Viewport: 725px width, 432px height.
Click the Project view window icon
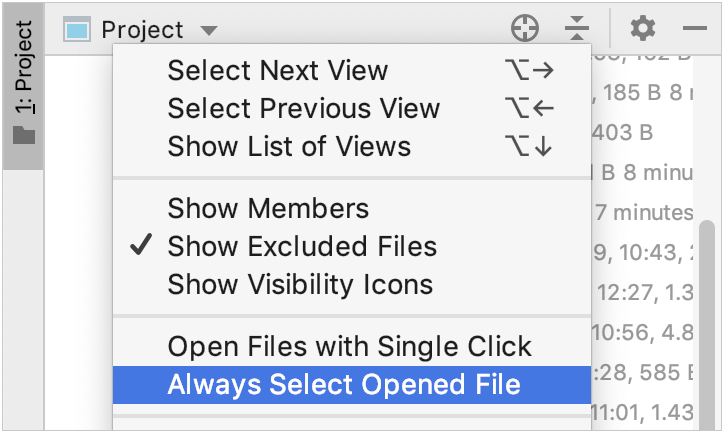click(77, 30)
